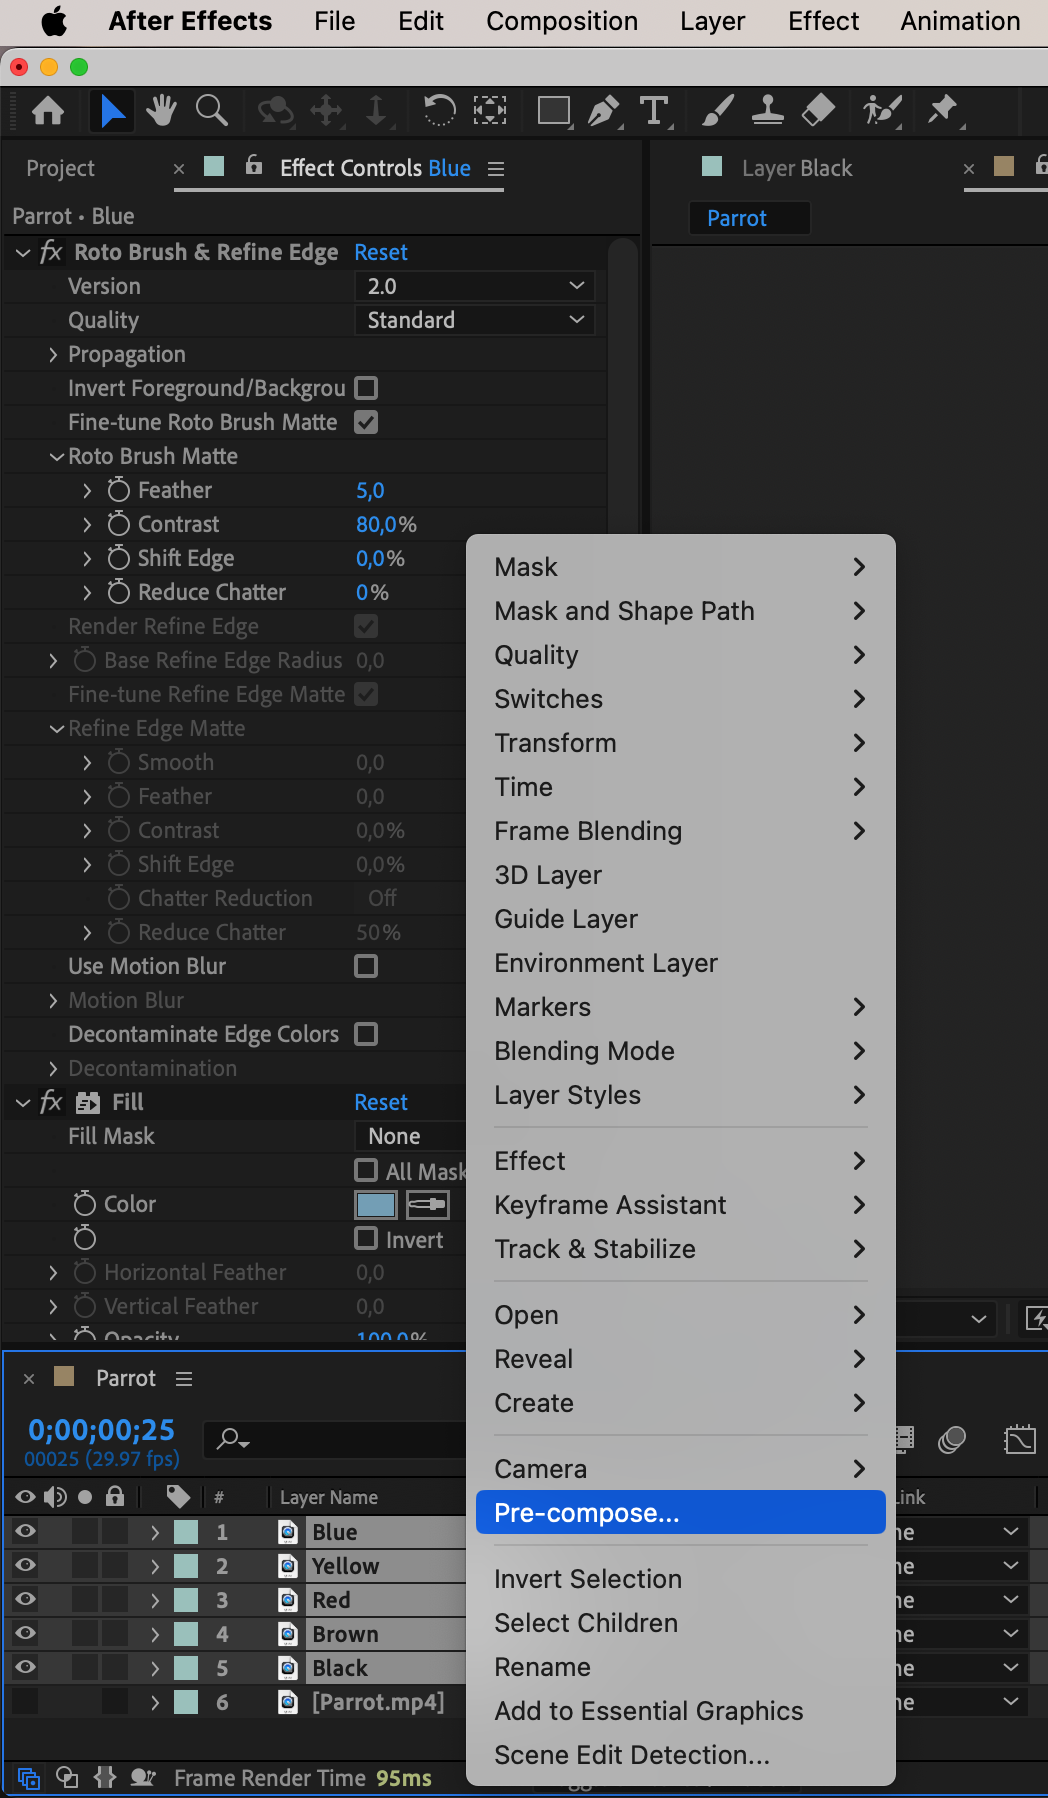Image resolution: width=1048 pixels, height=1798 pixels.
Task: Select the Rectangle shape tool
Action: pos(554,111)
